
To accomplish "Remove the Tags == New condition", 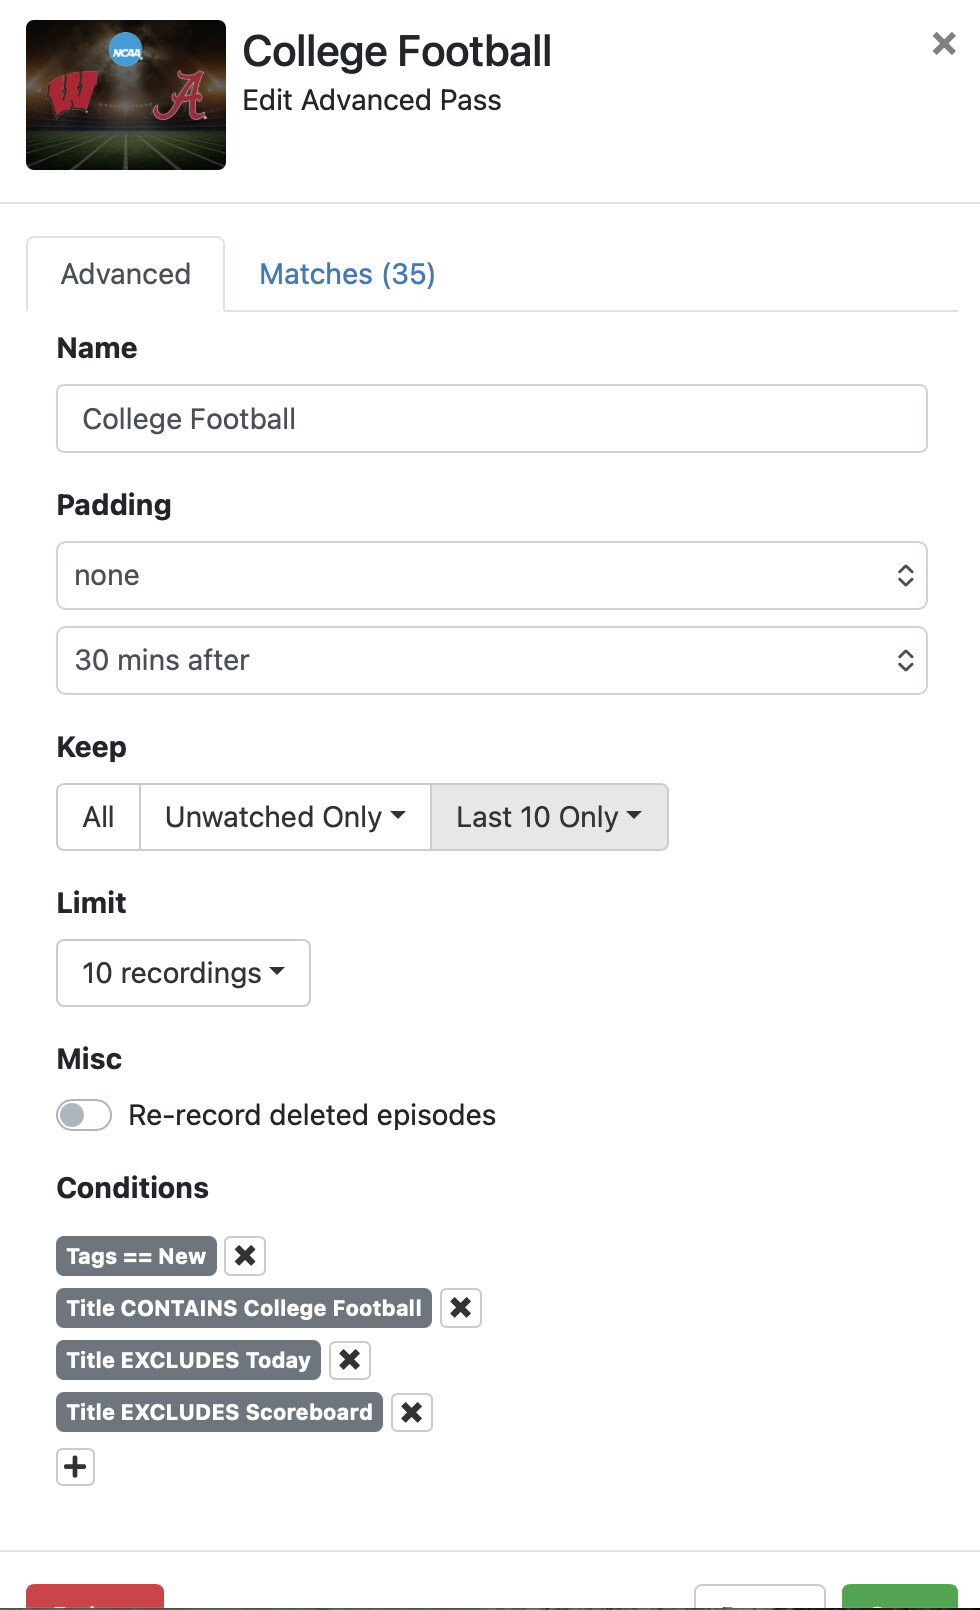I will (x=245, y=1255).
